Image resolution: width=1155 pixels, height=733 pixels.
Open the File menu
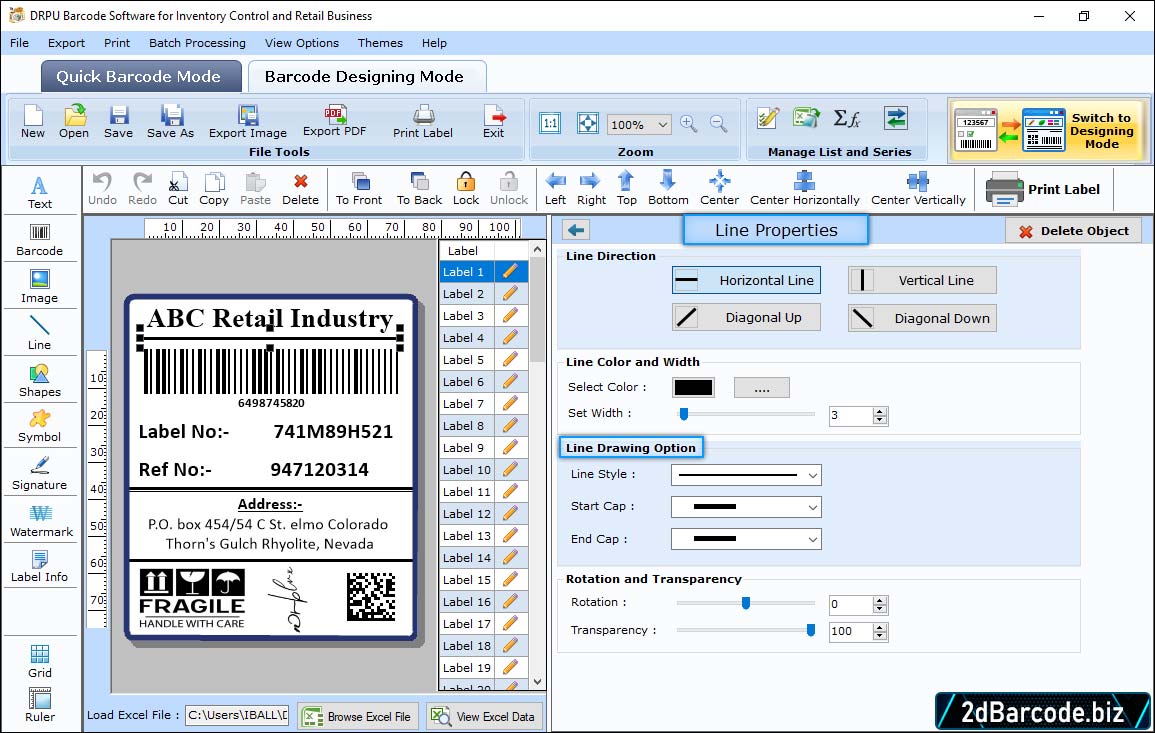tap(19, 43)
